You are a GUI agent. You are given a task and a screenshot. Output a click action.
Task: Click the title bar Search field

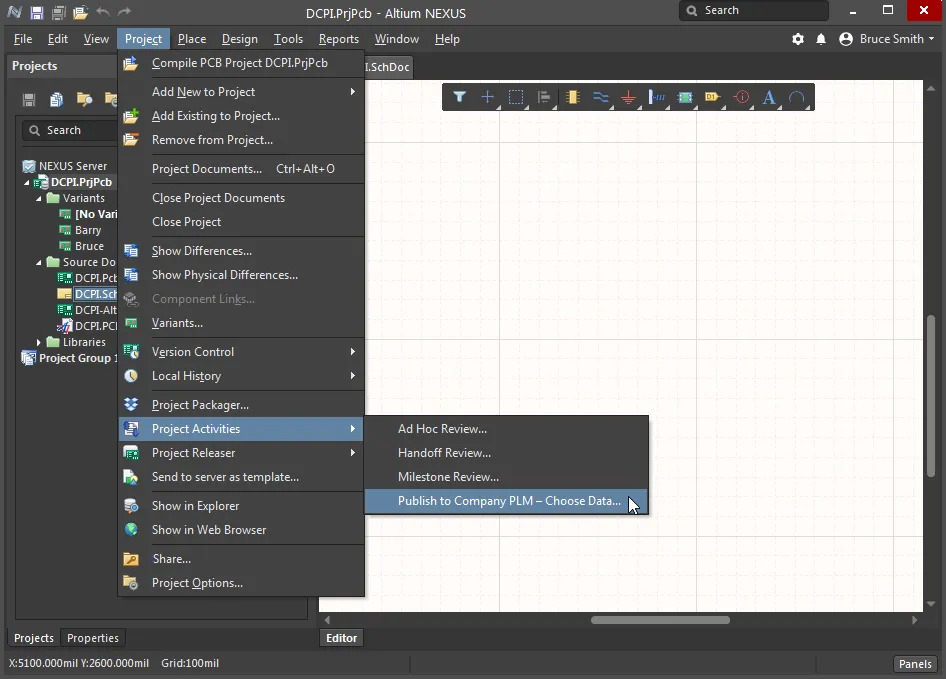point(754,10)
